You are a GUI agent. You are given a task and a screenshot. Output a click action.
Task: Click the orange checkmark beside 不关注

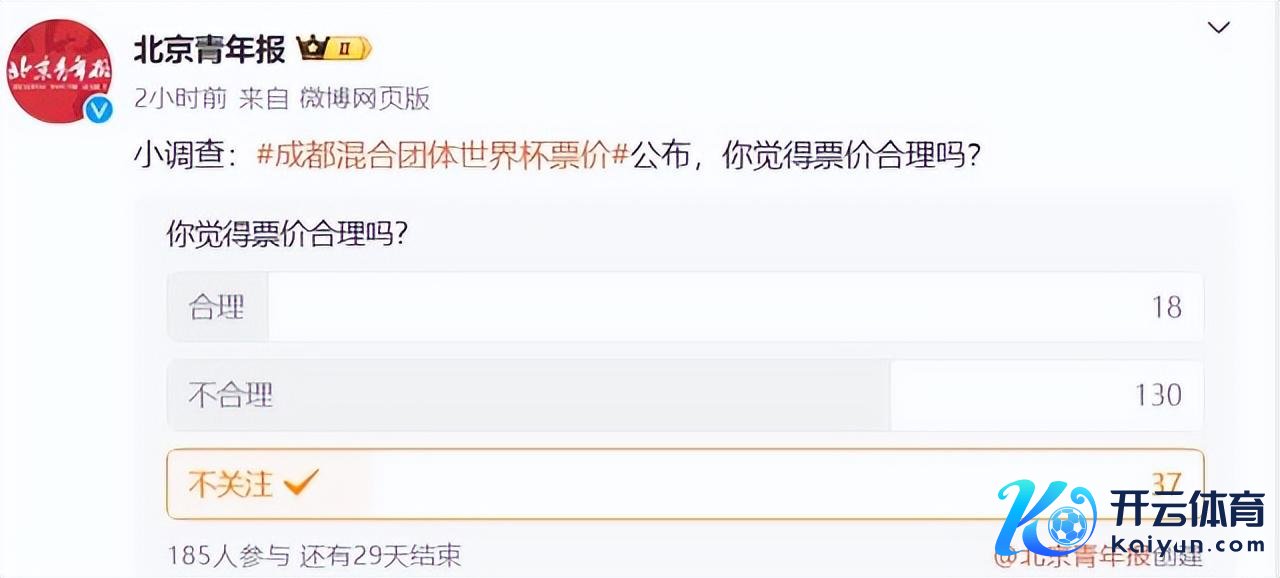coord(300,484)
